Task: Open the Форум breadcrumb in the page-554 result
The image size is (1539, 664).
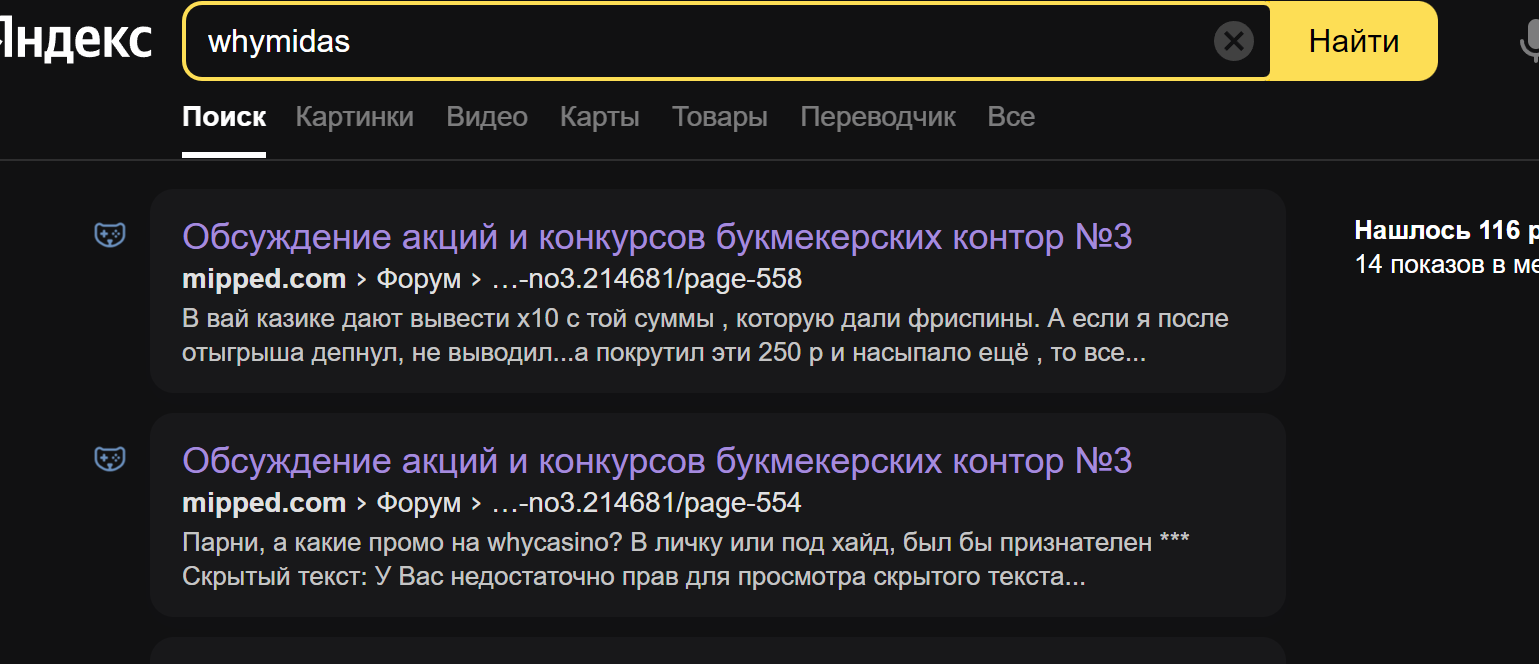Action: pos(419,503)
